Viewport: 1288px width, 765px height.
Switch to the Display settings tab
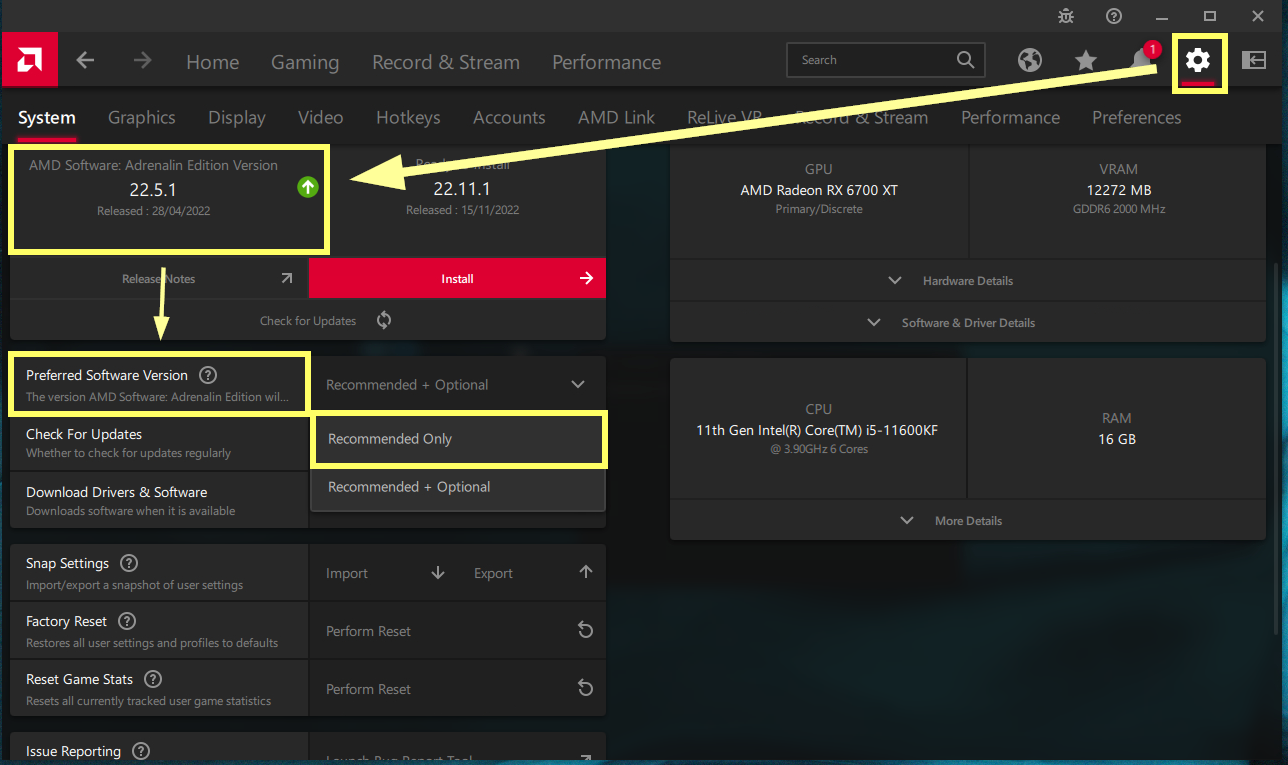[237, 118]
